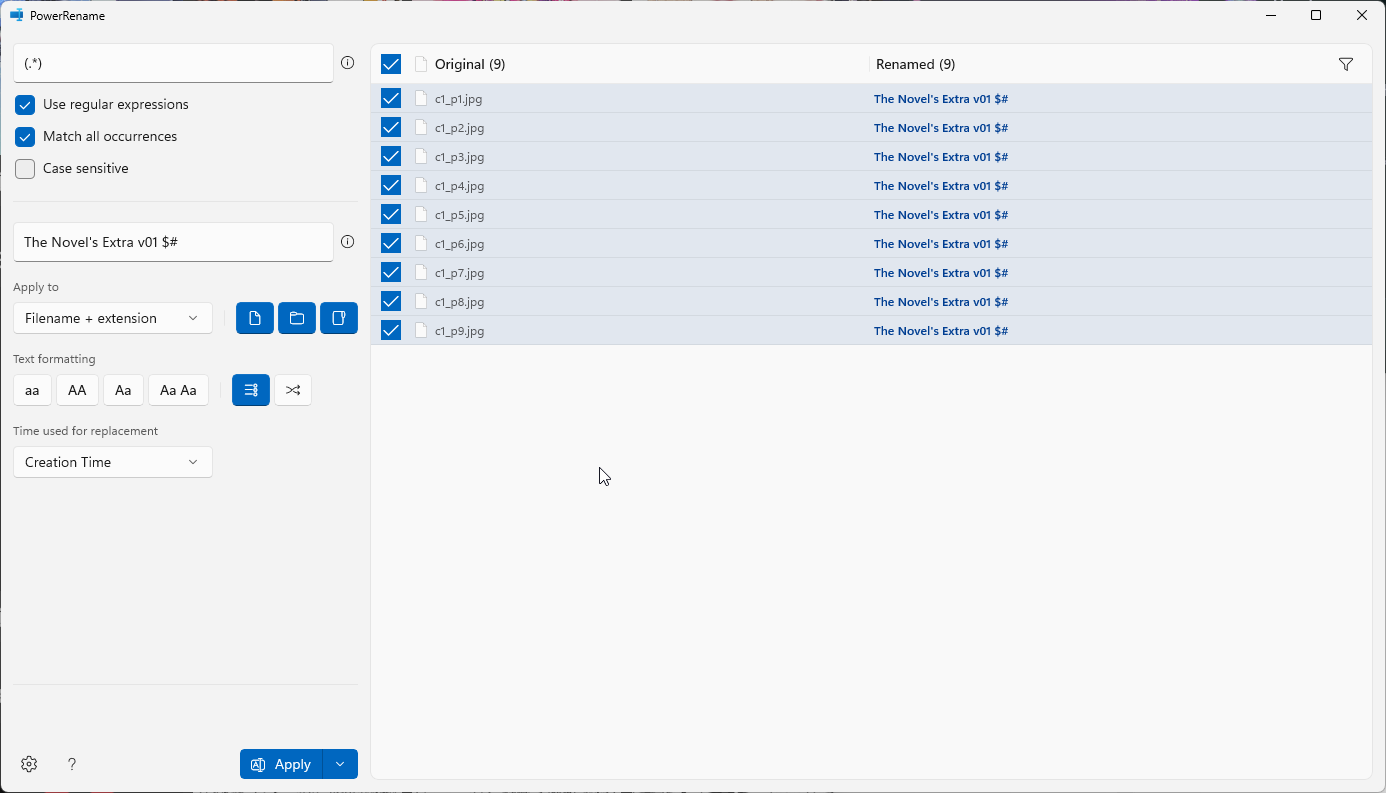
Task: Uncheck Match all occurrences
Action: pyautogui.click(x=25, y=137)
